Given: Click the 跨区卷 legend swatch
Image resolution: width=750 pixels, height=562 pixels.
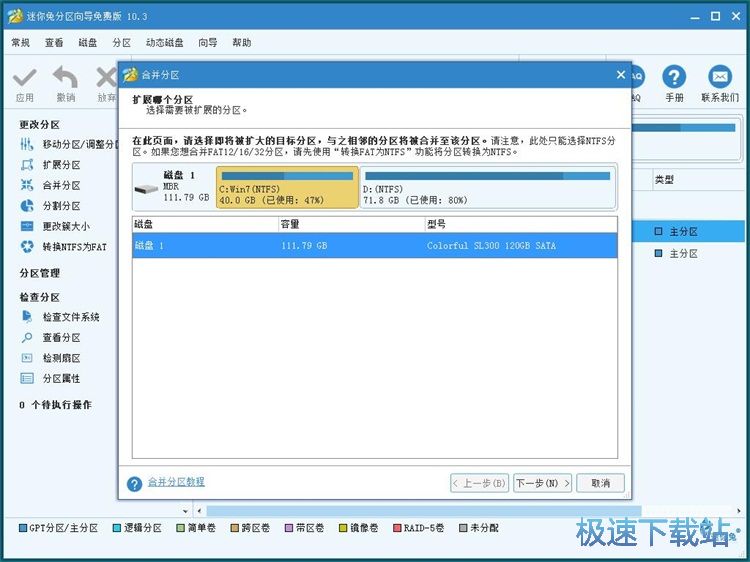Looking at the screenshot, I should pyautogui.click(x=234, y=528).
